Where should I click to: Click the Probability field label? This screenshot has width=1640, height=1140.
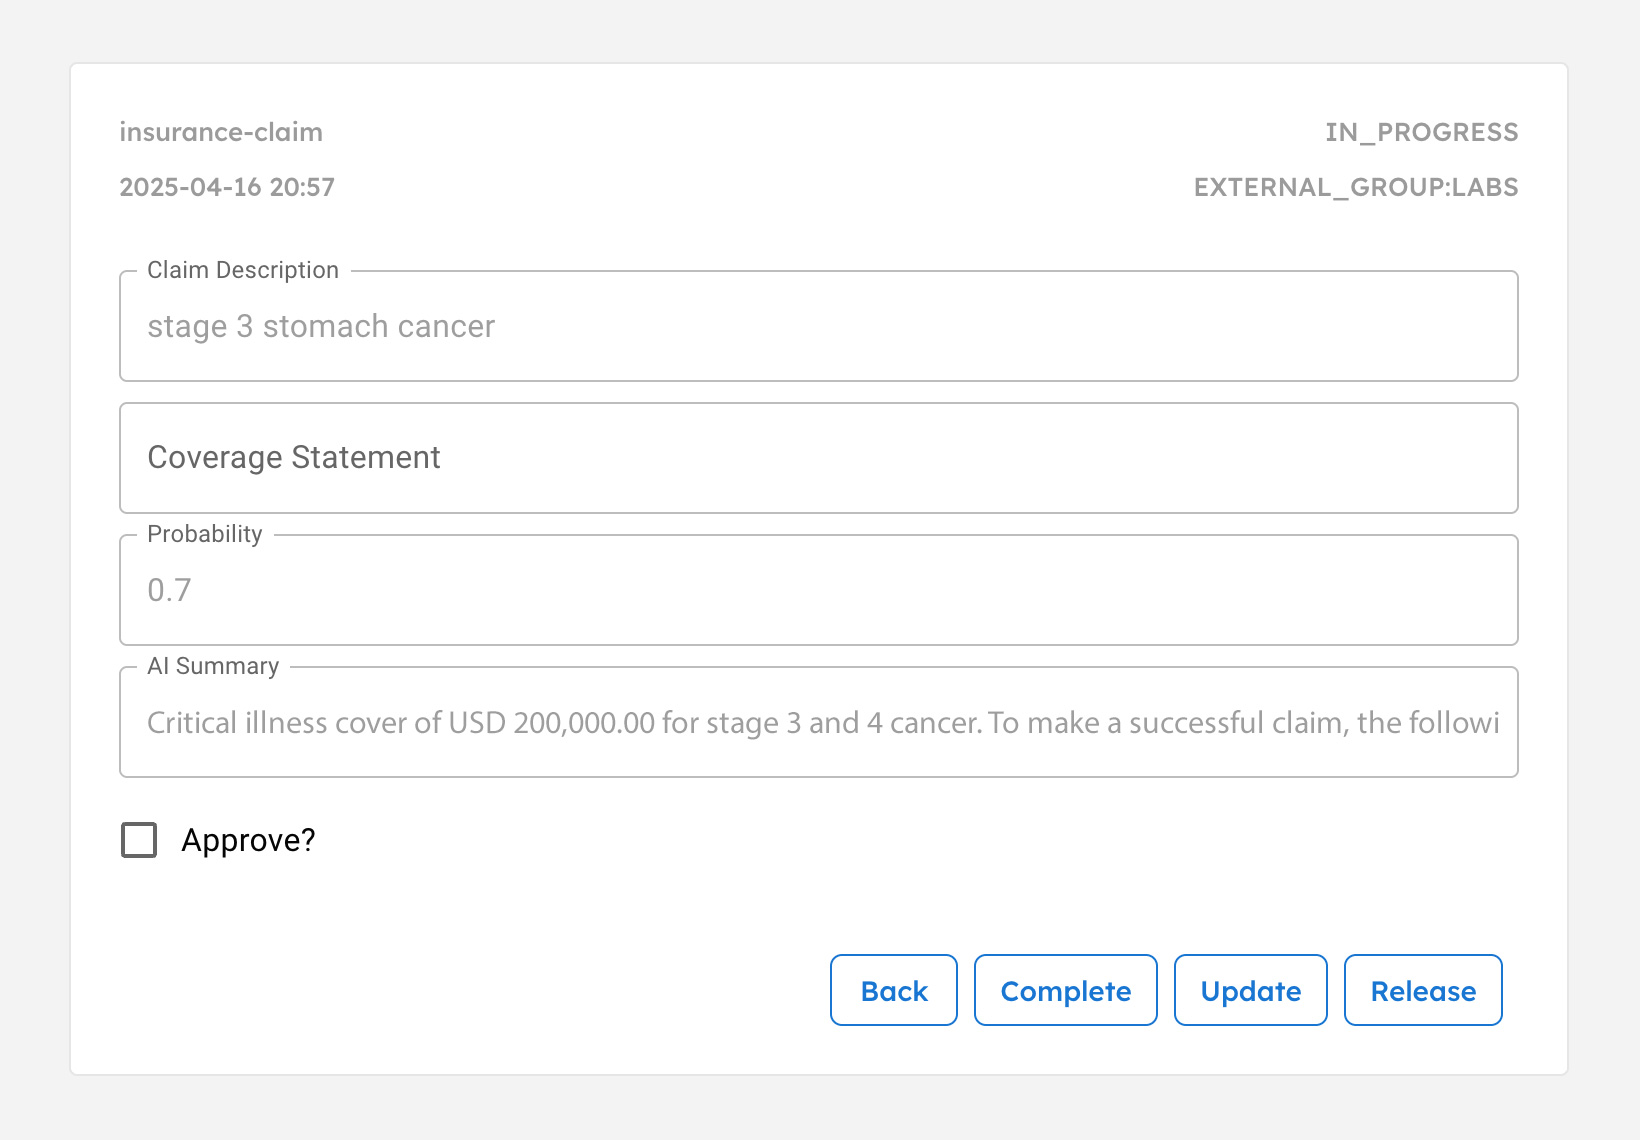(x=204, y=533)
